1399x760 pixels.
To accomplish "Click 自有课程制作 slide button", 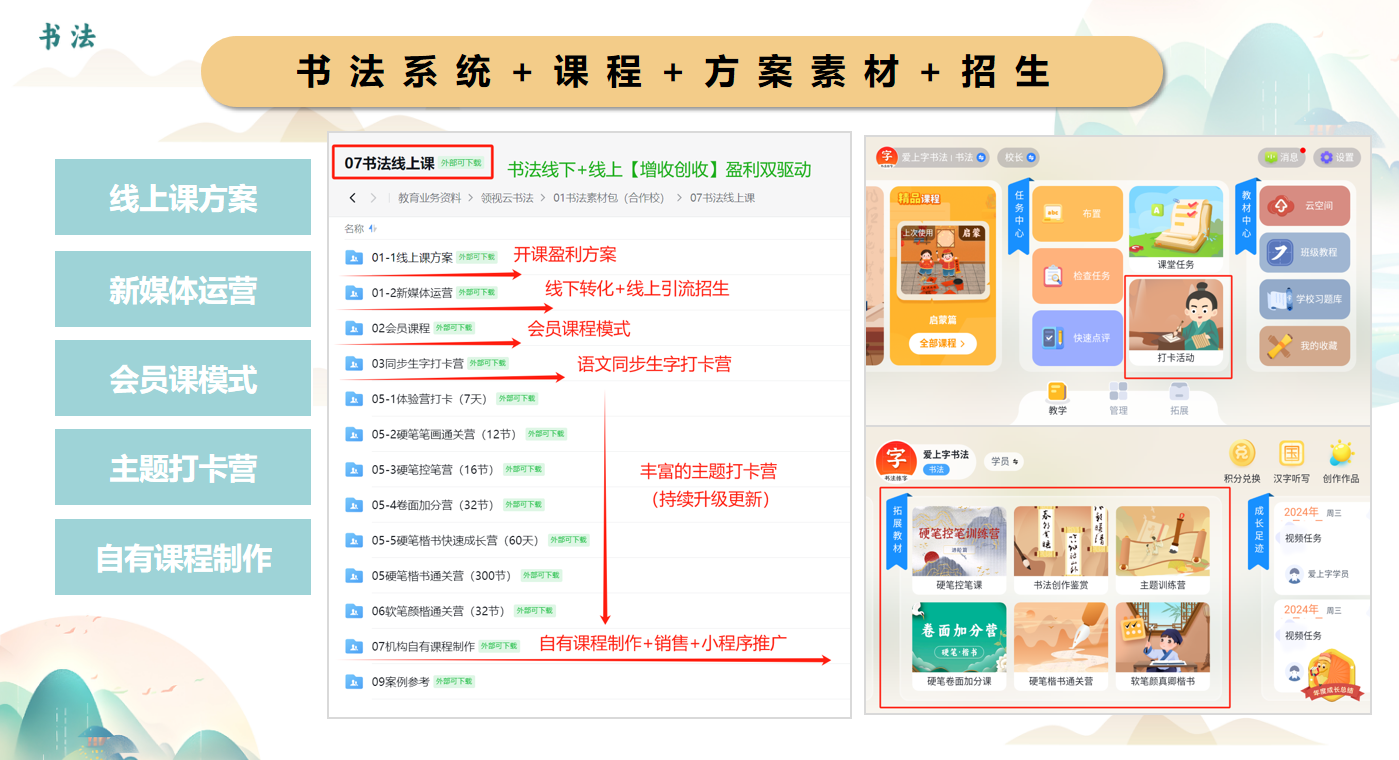I will (183, 557).
